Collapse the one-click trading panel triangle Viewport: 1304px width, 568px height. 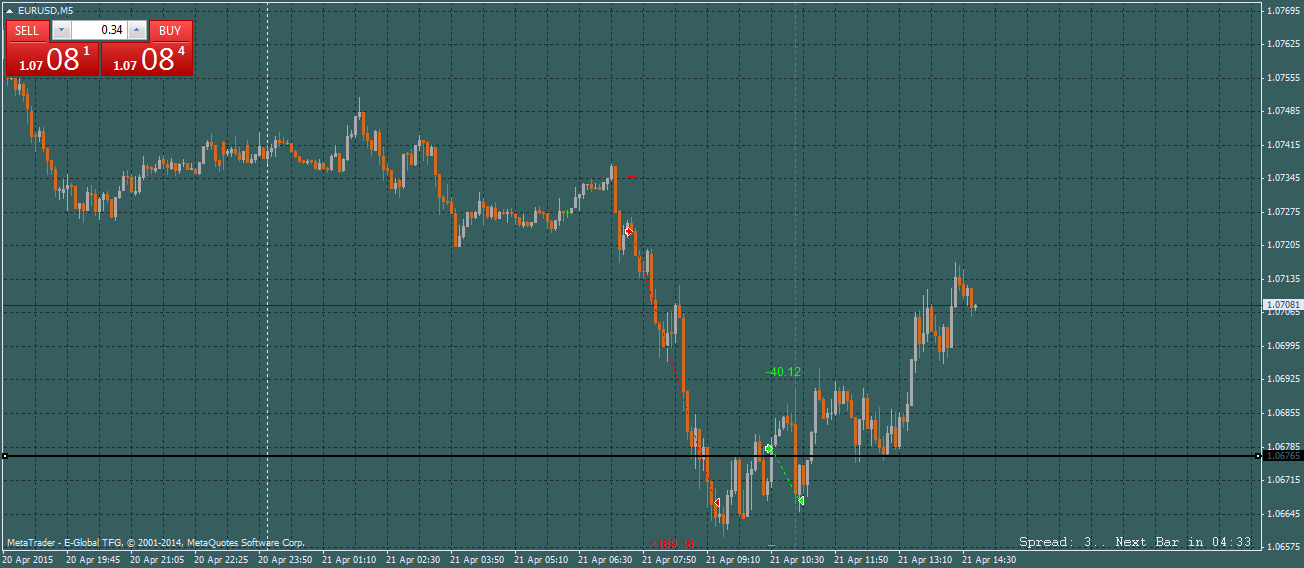10,10
